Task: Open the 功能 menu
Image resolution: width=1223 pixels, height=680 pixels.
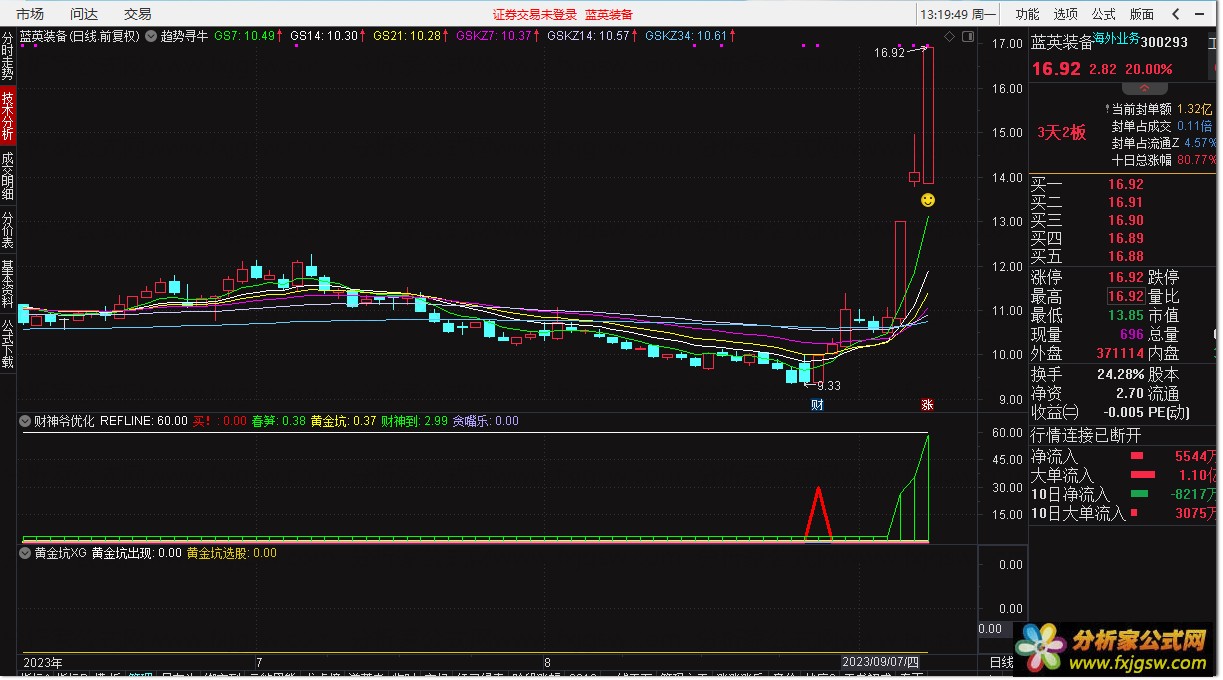Action: pyautogui.click(x=1027, y=14)
